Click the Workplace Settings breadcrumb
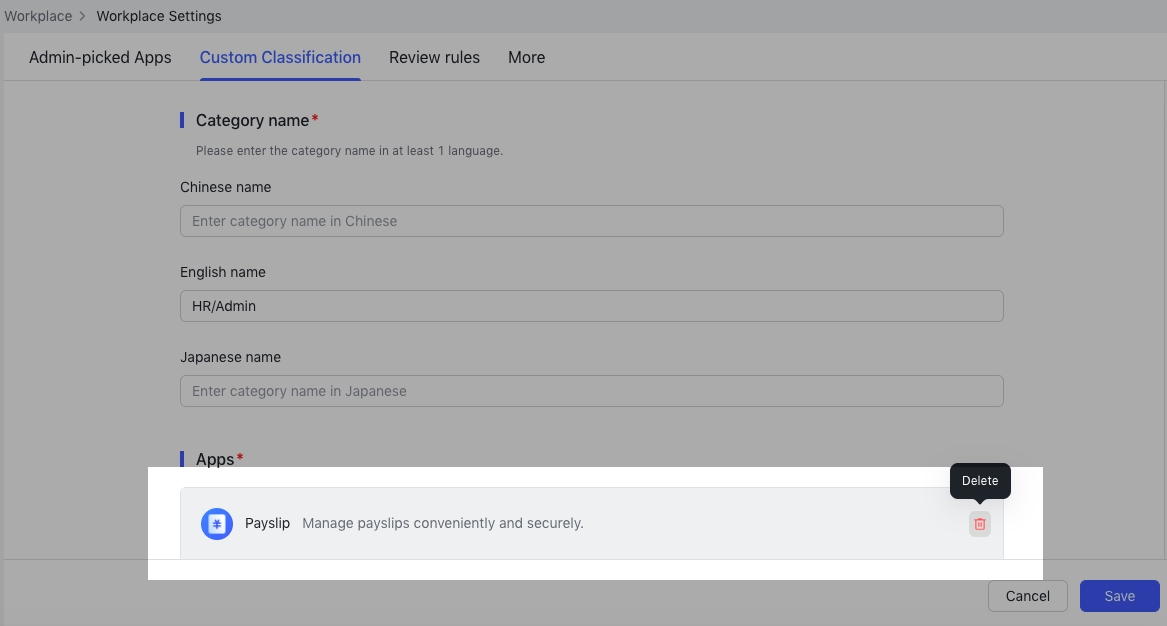Image resolution: width=1167 pixels, height=626 pixels. [159, 16]
